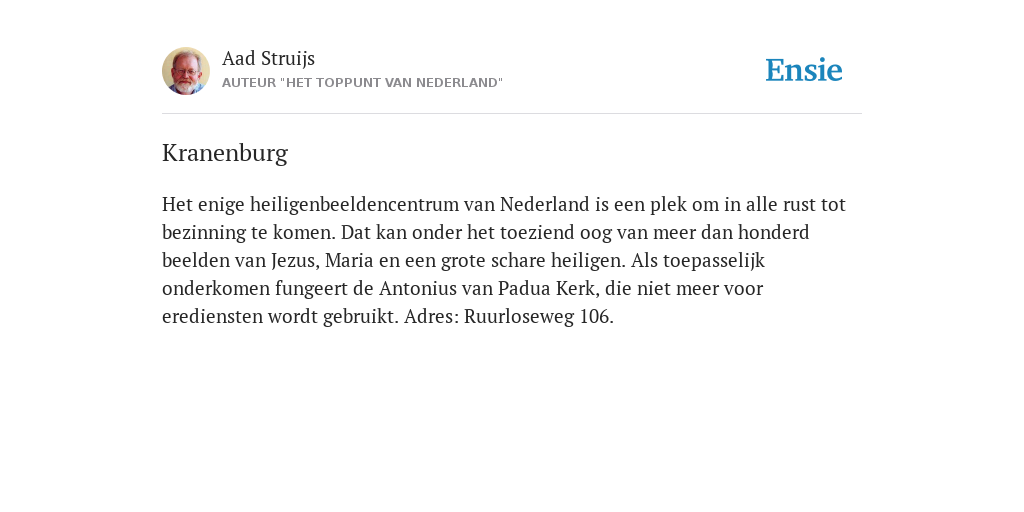
Task: Click the words Antonius van Padua Kerk
Action: pyautogui.click(x=488, y=289)
